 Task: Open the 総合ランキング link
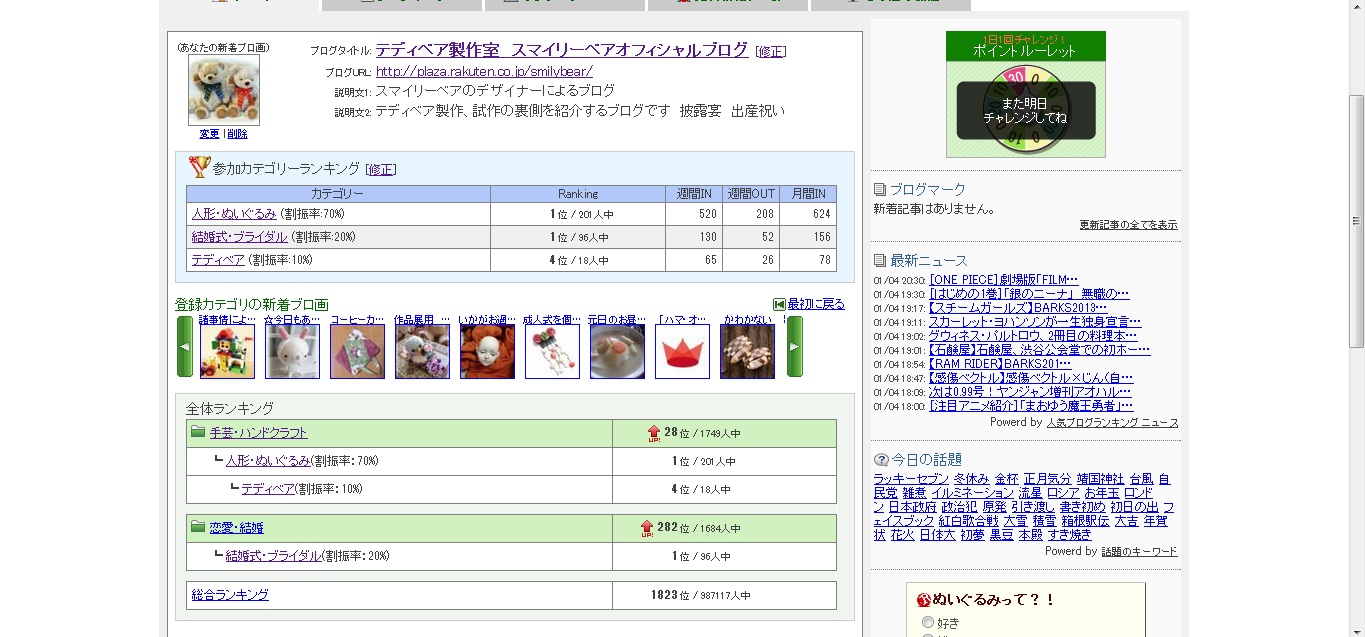tap(230, 595)
